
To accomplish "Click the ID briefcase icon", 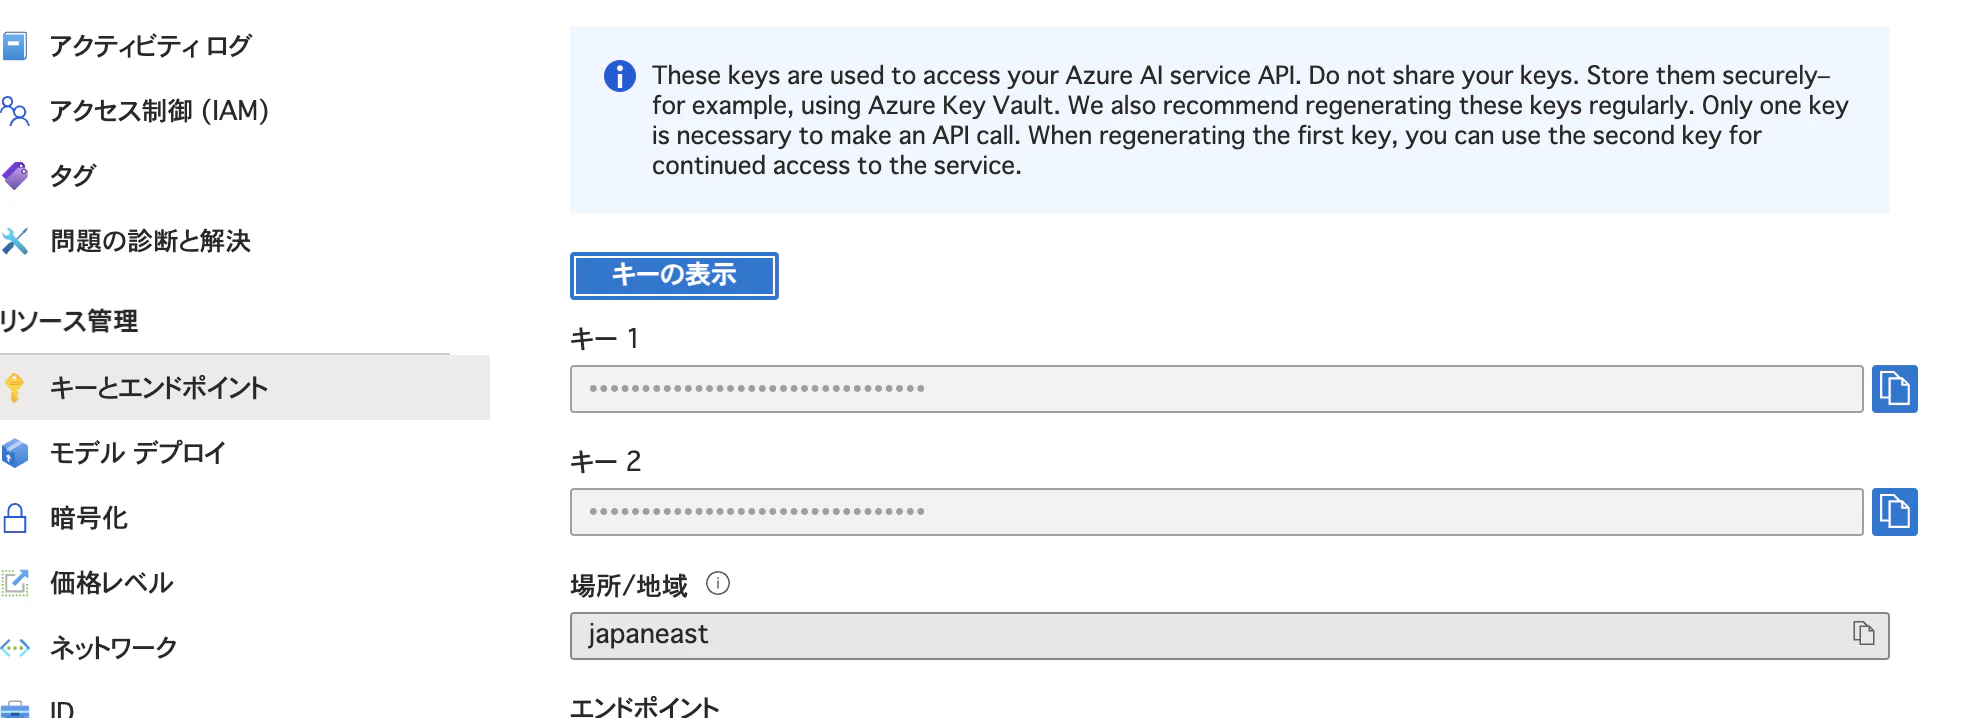I will [16, 710].
